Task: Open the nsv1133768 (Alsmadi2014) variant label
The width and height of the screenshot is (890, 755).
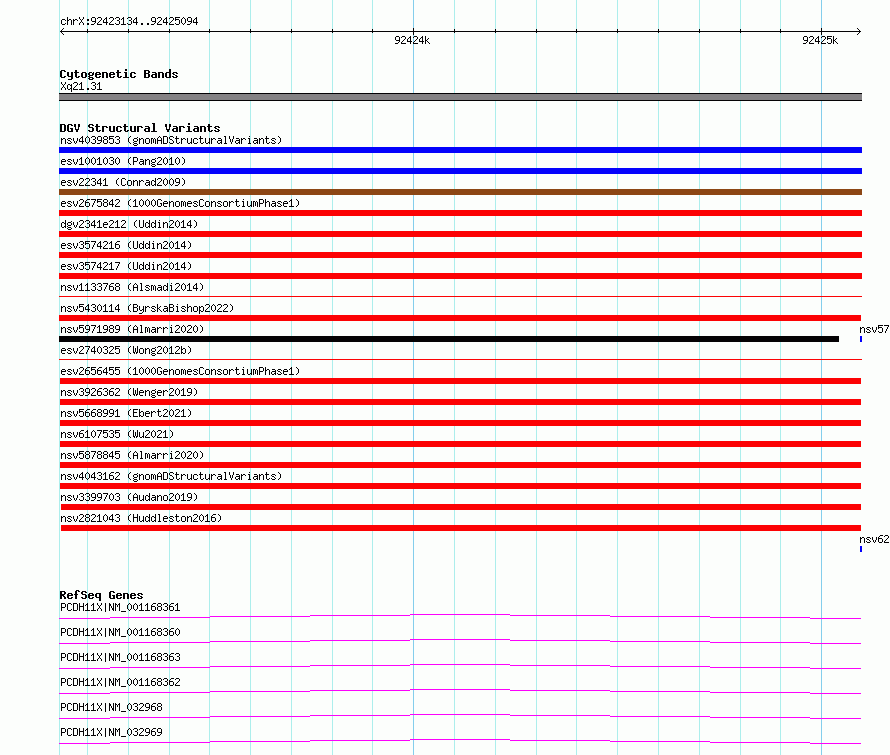Action: point(132,287)
